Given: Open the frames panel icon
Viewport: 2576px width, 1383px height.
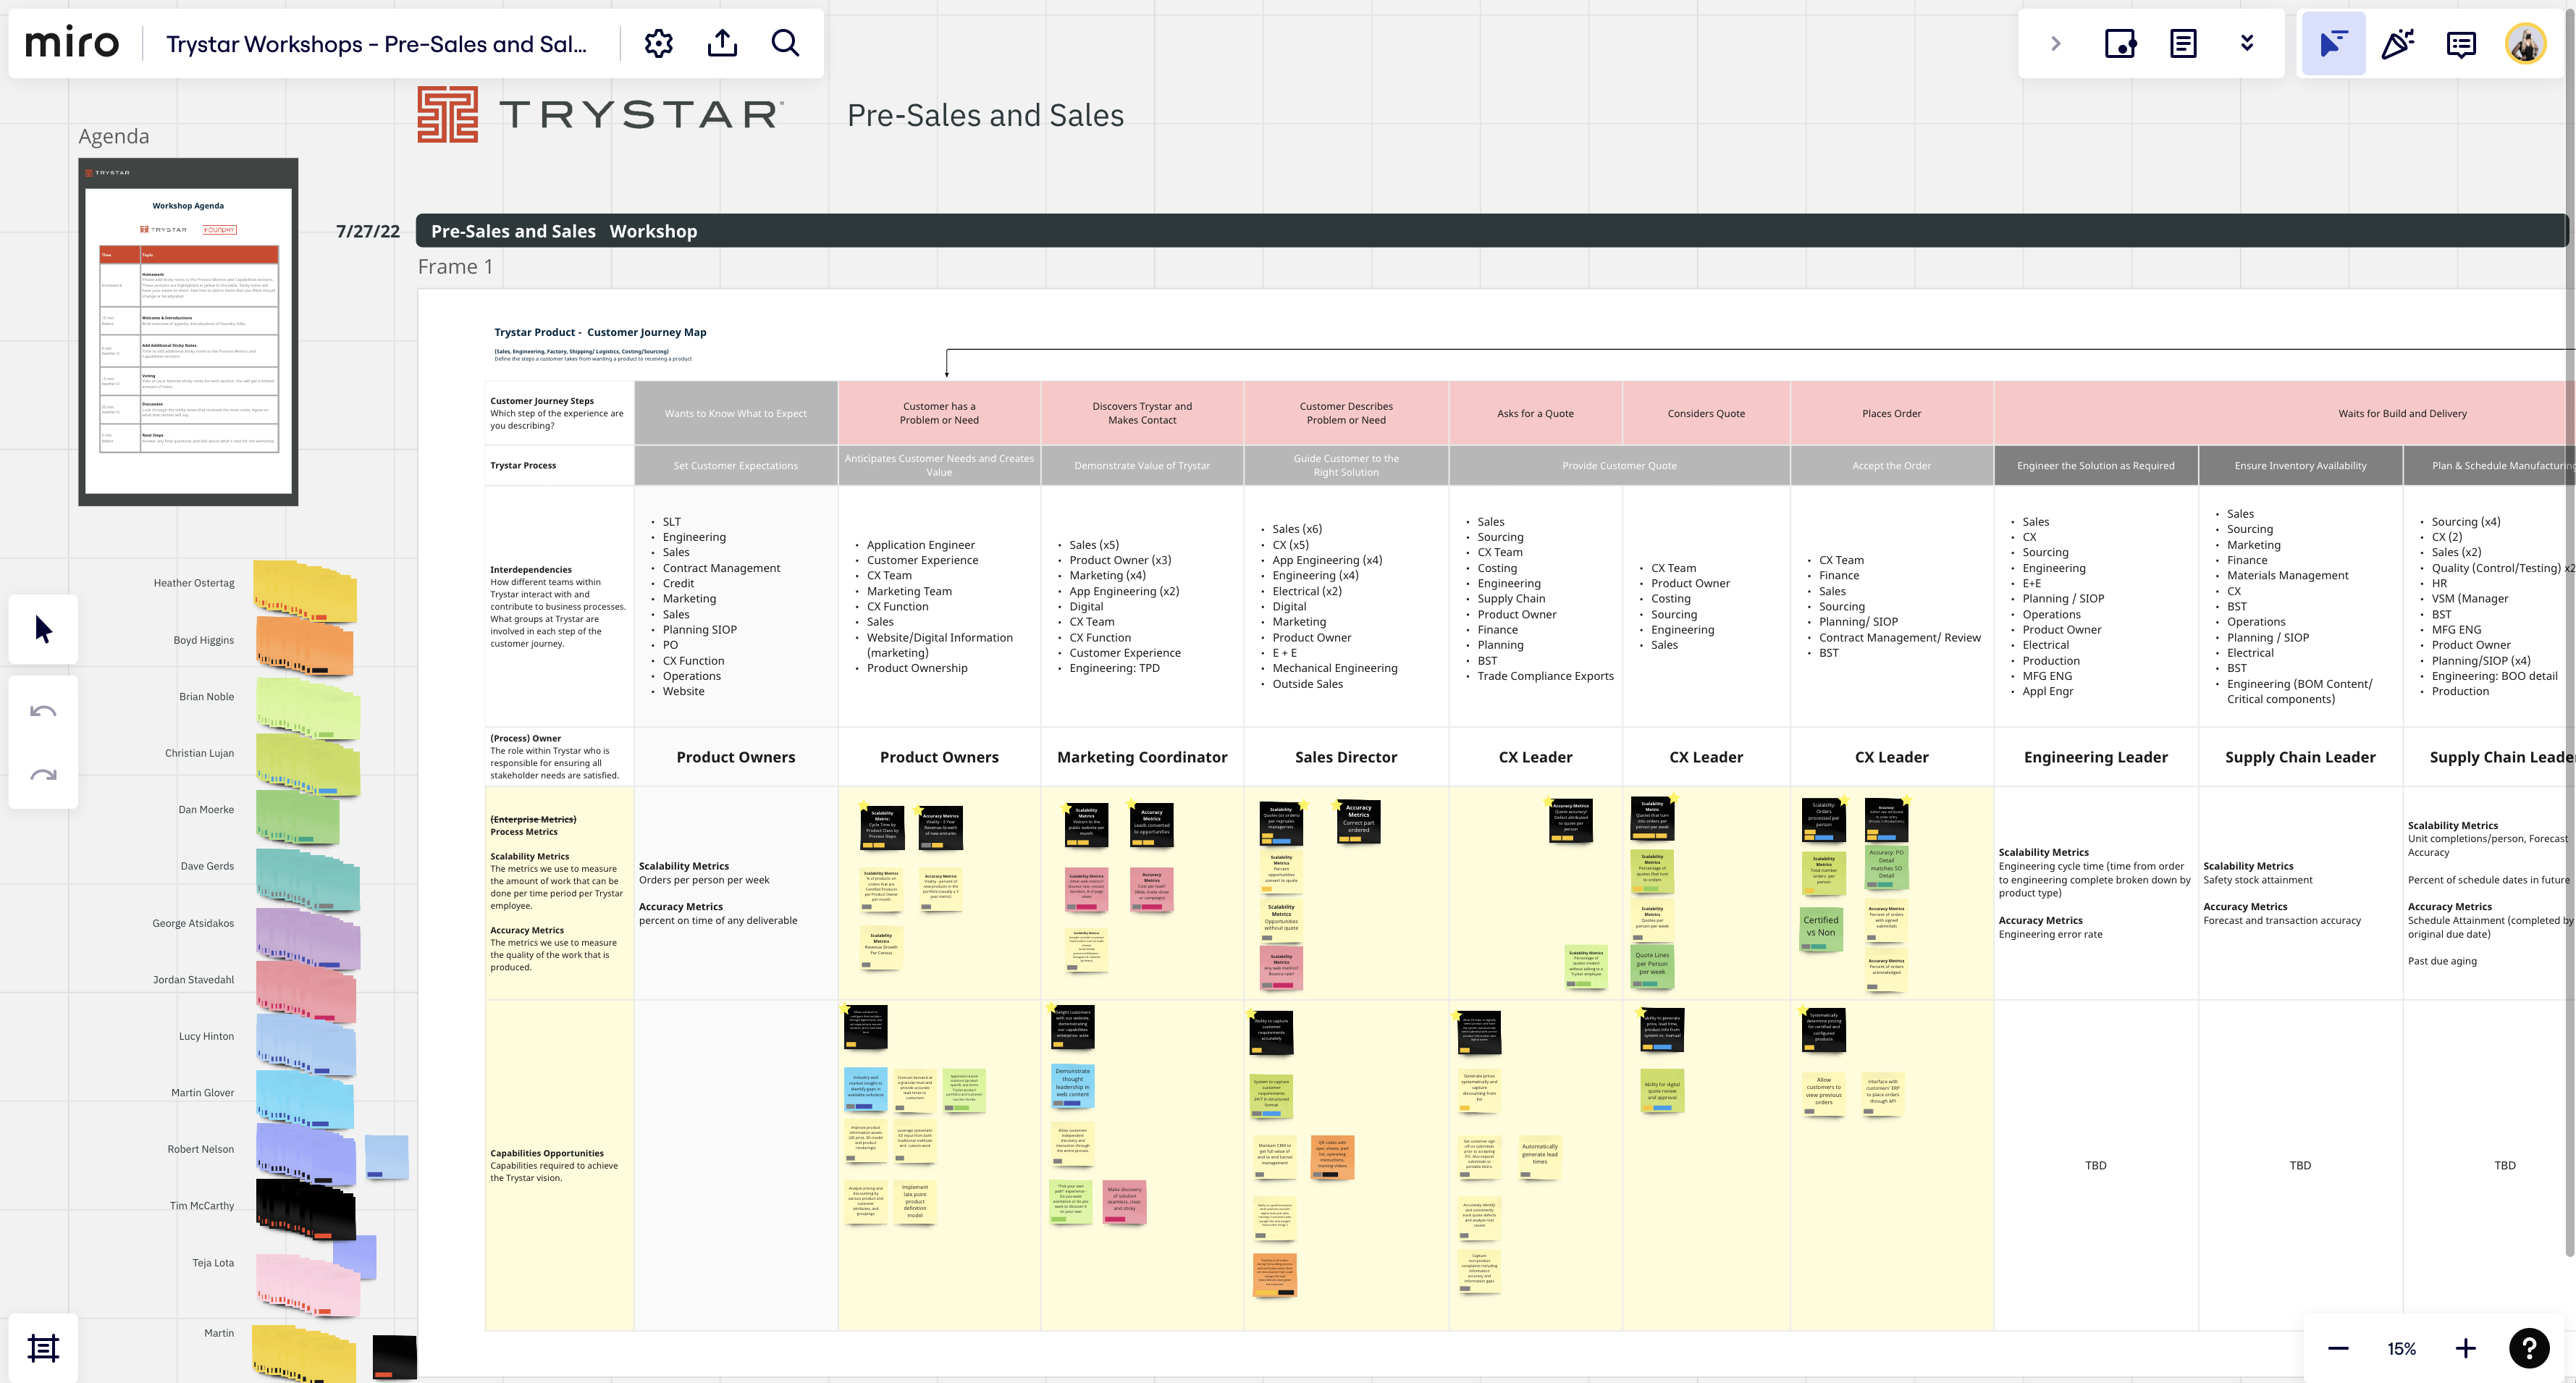Looking at the screenshot, I should pyautogui.click(x=43, y=1348).
